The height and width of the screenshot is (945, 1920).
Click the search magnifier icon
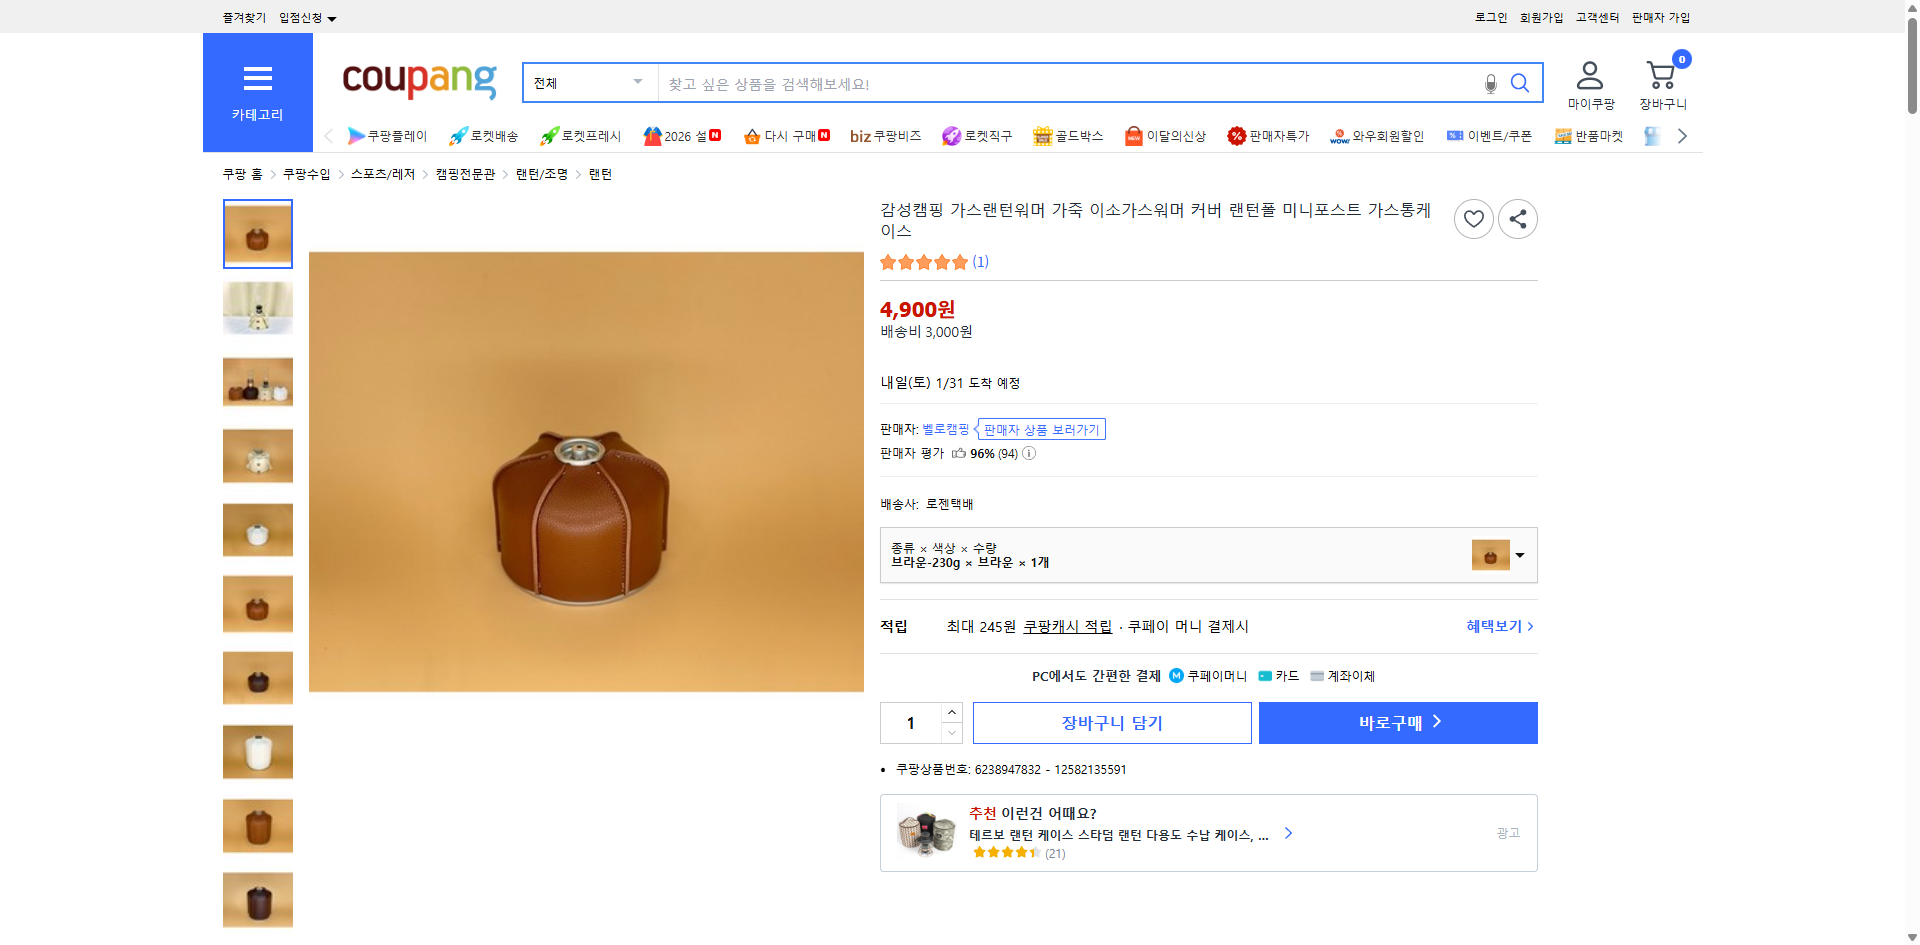click(1519, 83)
